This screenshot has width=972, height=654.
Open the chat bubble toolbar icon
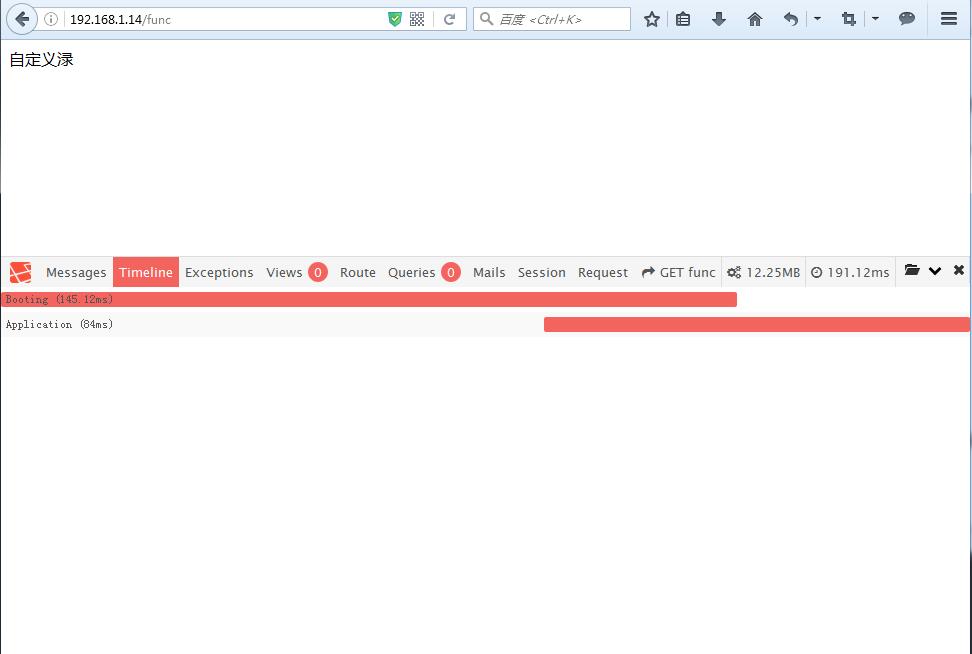pos(907,19)
